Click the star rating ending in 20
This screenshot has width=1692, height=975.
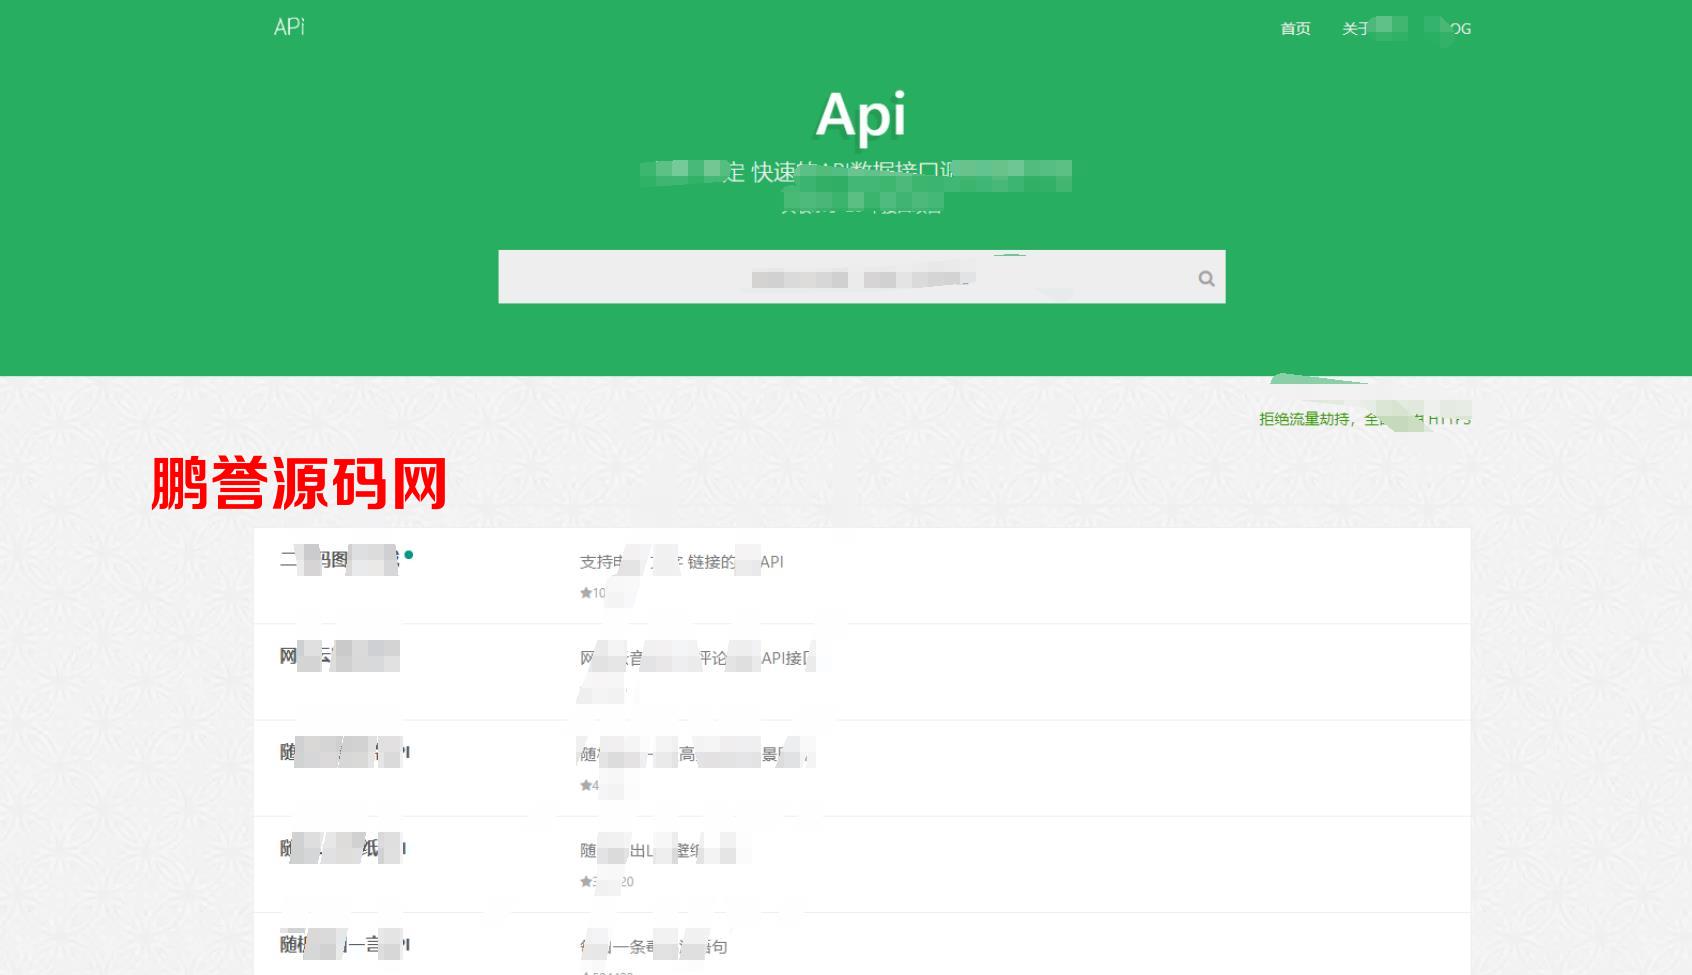tap(606, 882)
